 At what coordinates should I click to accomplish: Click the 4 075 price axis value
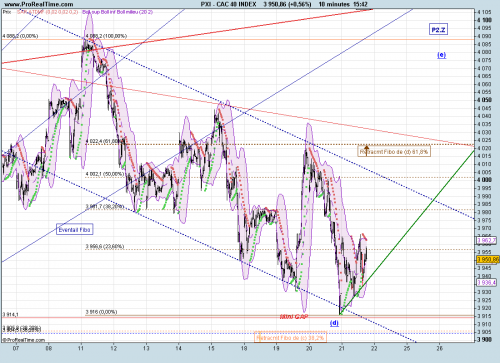pyautogui.click(x=484, y=60)
